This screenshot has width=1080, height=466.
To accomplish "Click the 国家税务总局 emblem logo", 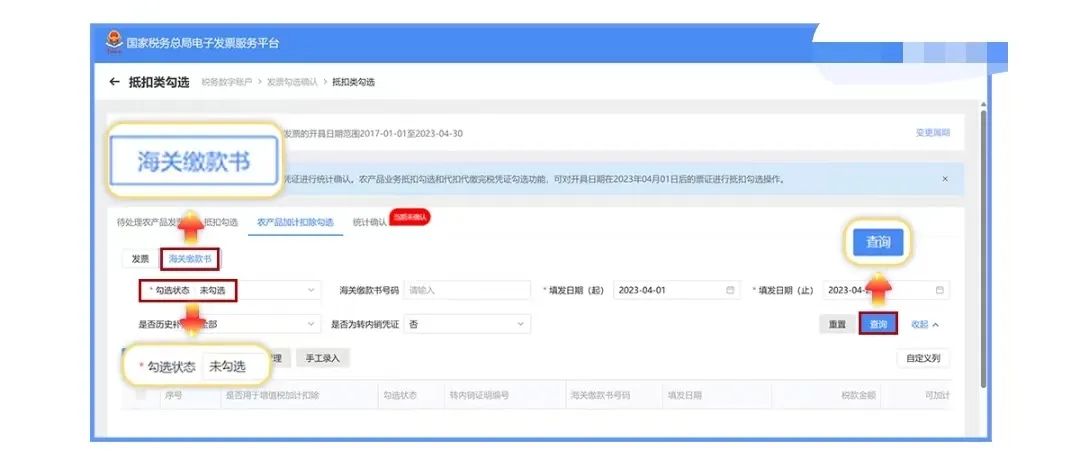I will pos(114,42).
